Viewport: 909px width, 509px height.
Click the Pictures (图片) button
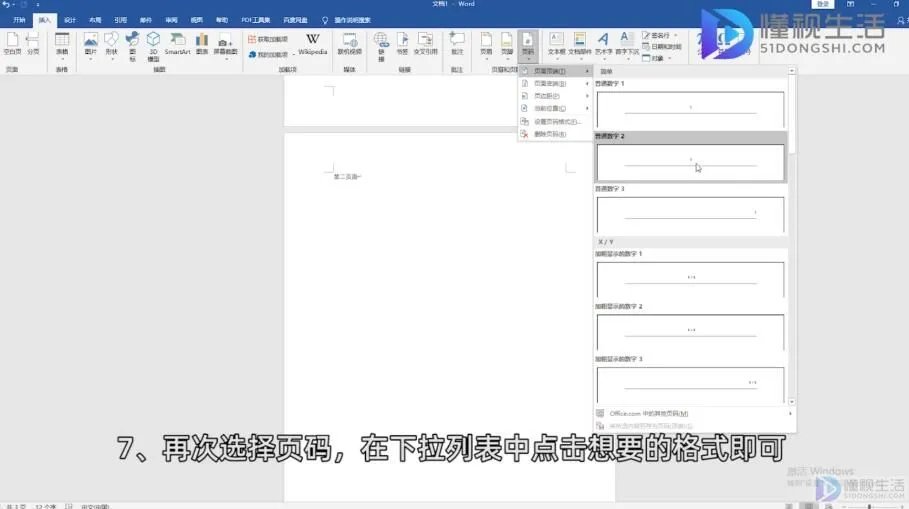90,46
